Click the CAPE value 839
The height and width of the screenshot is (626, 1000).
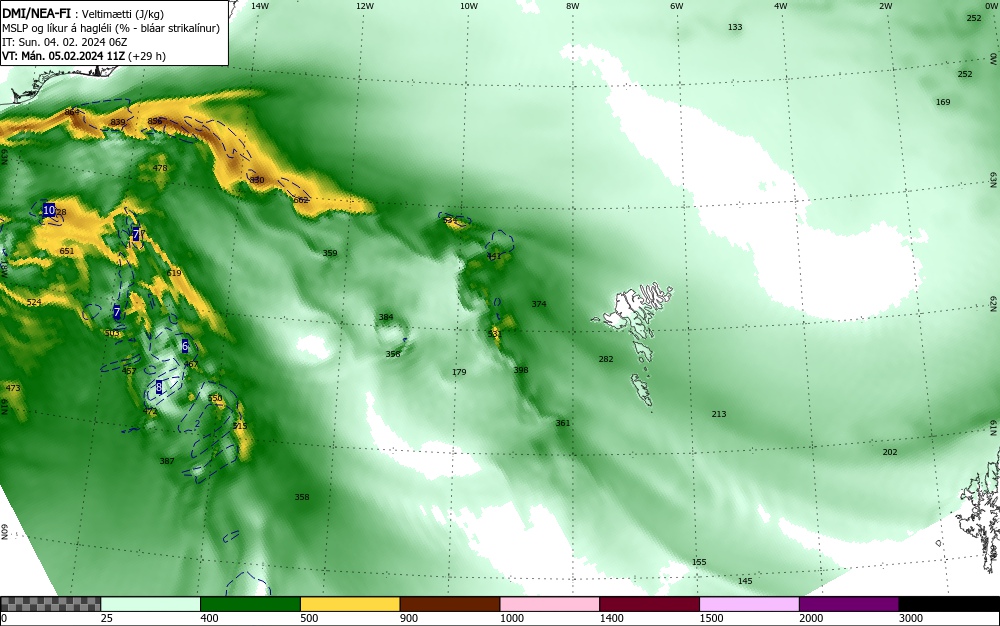[x=118, y=122]
